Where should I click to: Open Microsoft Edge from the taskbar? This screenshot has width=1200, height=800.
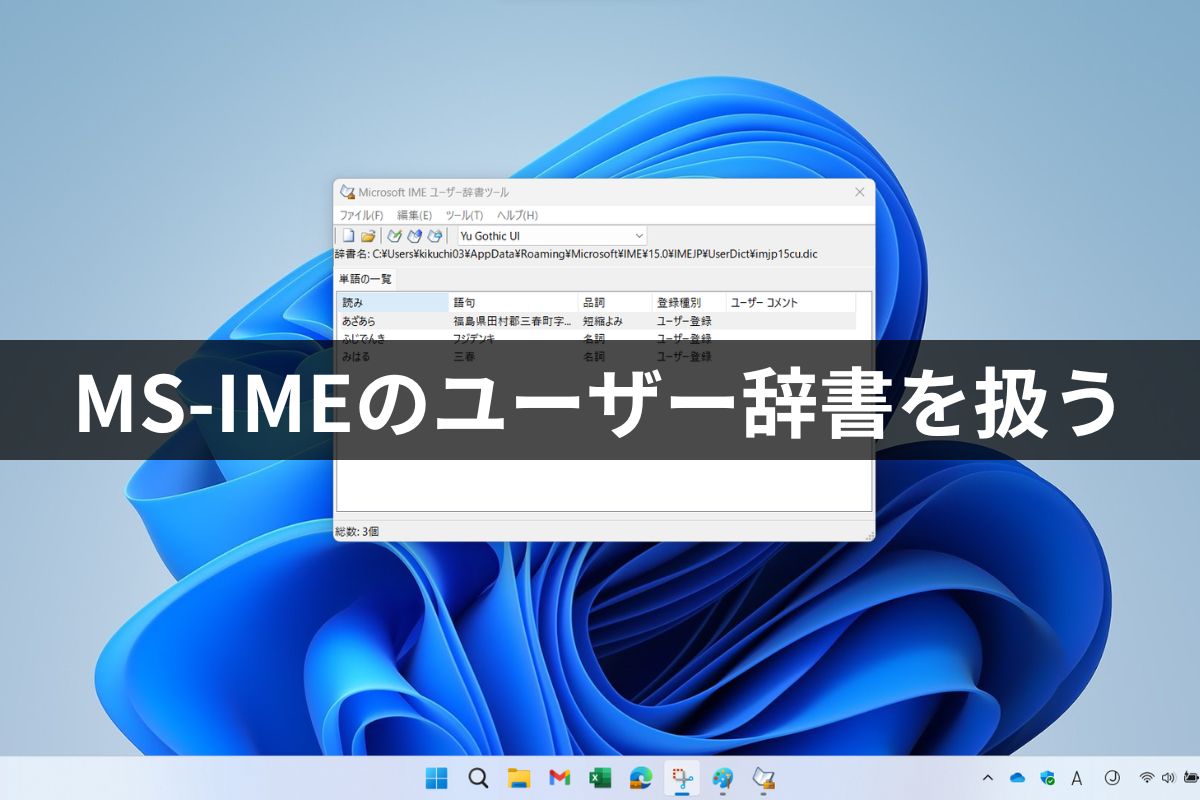pyautogui.click(x=639, y=779)
